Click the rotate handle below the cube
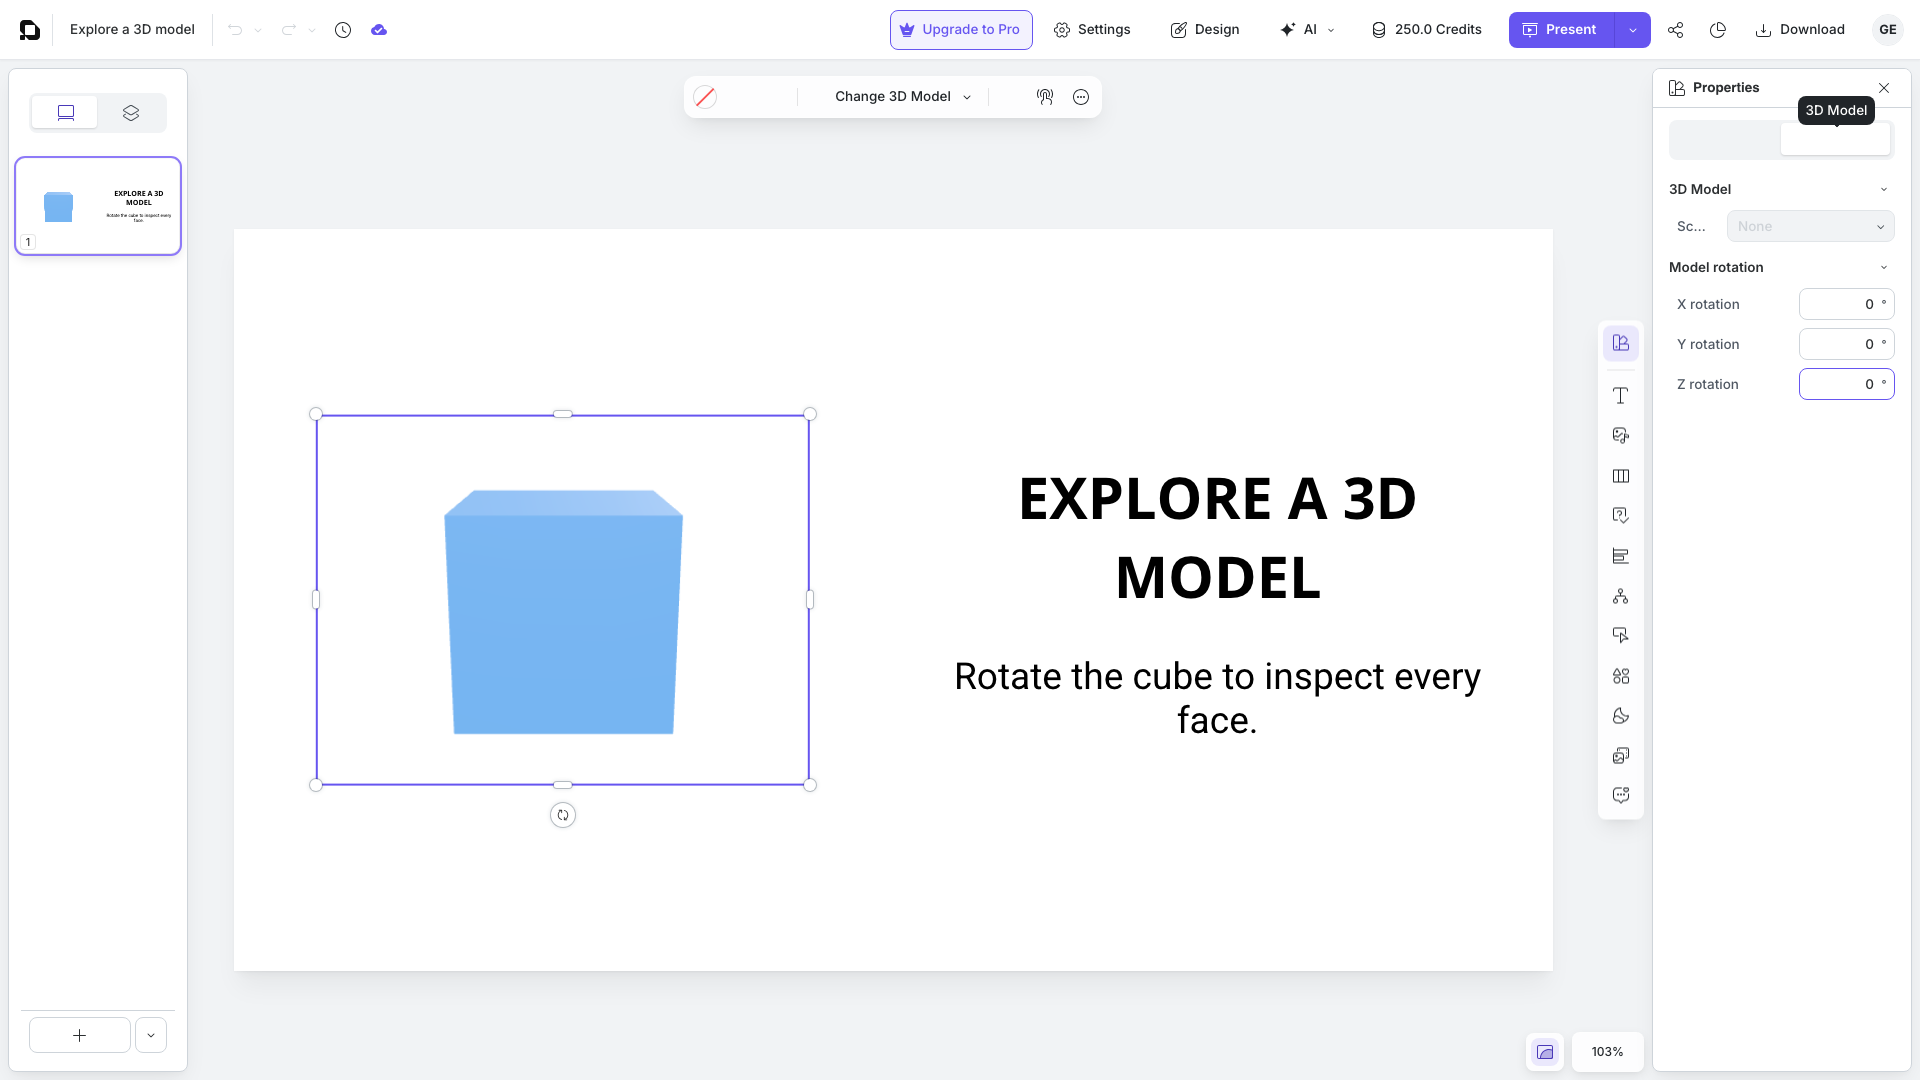The width and height of the screenshot is (1920, 1080). (x=563, y=816)
